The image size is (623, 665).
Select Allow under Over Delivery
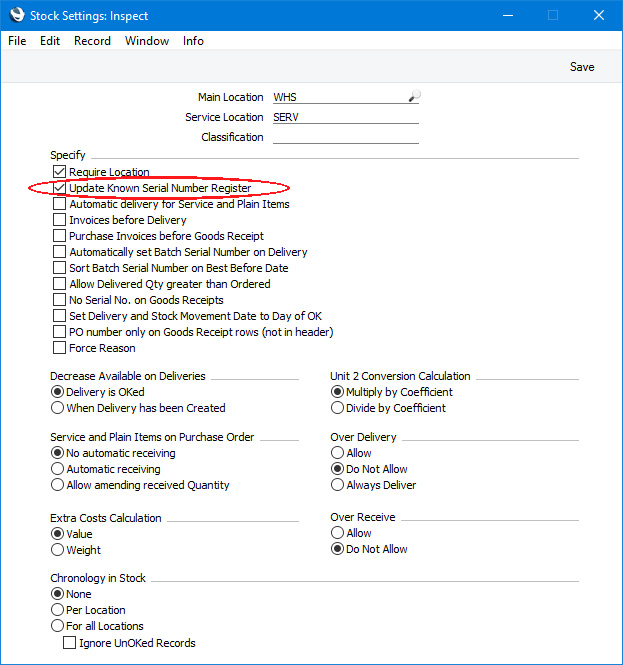(x=337, y=453)
